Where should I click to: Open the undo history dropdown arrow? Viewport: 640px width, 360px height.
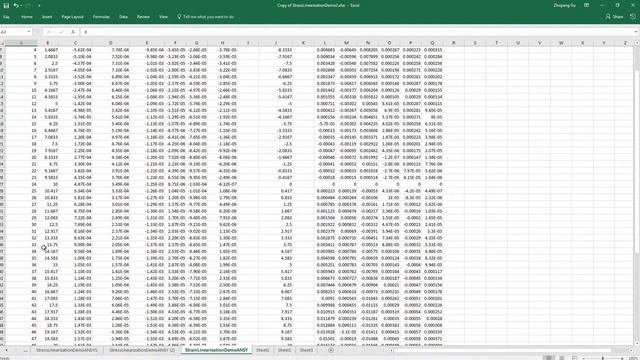coord(21,6)
